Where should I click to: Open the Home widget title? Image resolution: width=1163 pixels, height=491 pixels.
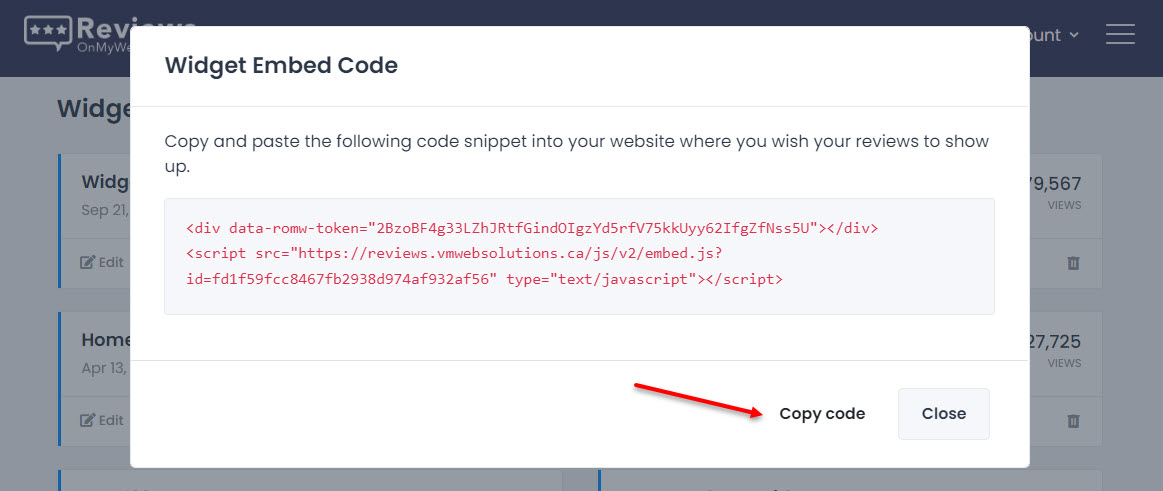coord(106,340)
